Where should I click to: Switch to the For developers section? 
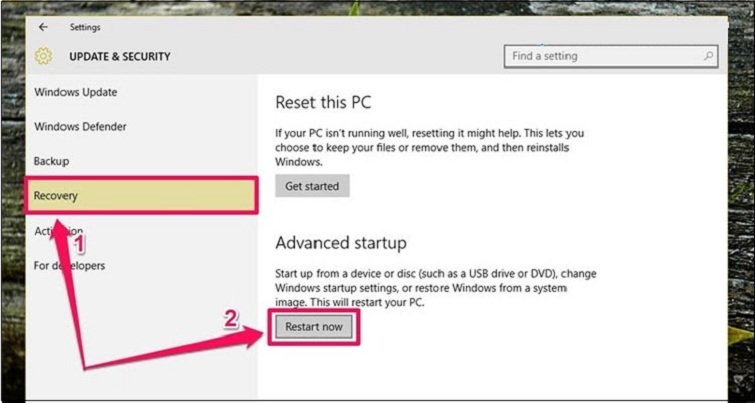click(x=69, y=266)
